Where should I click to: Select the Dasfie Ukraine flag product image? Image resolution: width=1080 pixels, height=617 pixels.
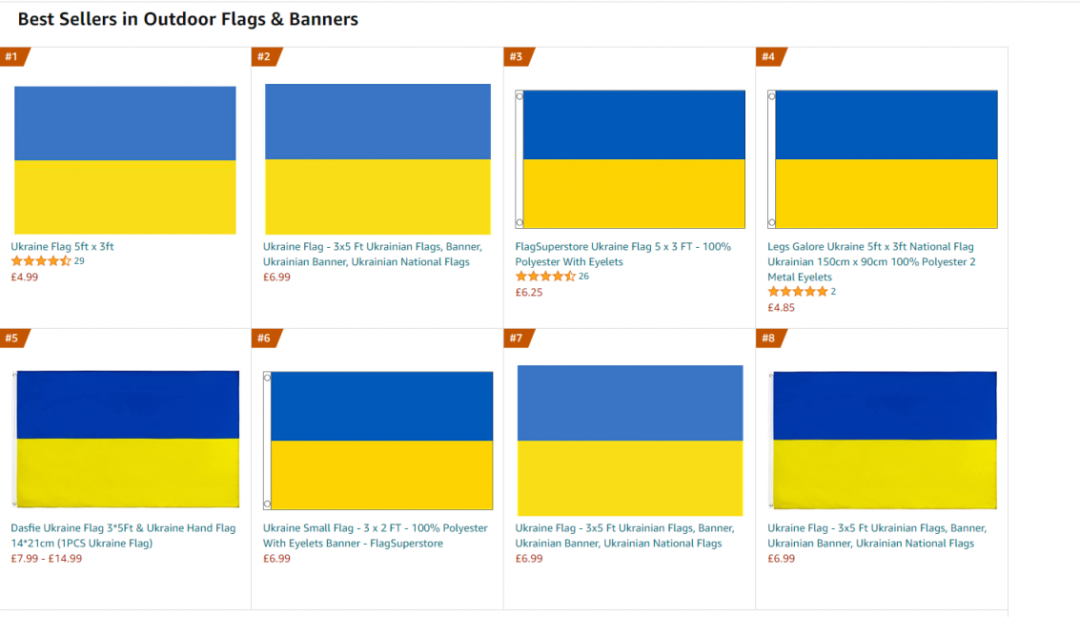(127, 439)
